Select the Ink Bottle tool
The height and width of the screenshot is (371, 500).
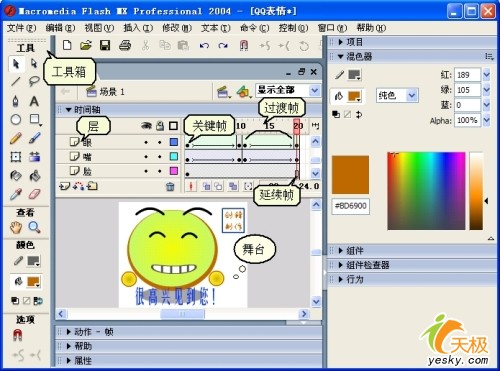[16, 175]
